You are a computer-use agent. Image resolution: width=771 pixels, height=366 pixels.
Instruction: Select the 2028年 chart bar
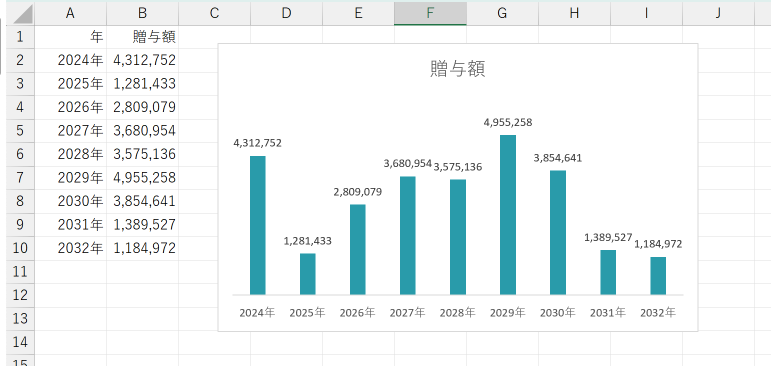(458, 237)
